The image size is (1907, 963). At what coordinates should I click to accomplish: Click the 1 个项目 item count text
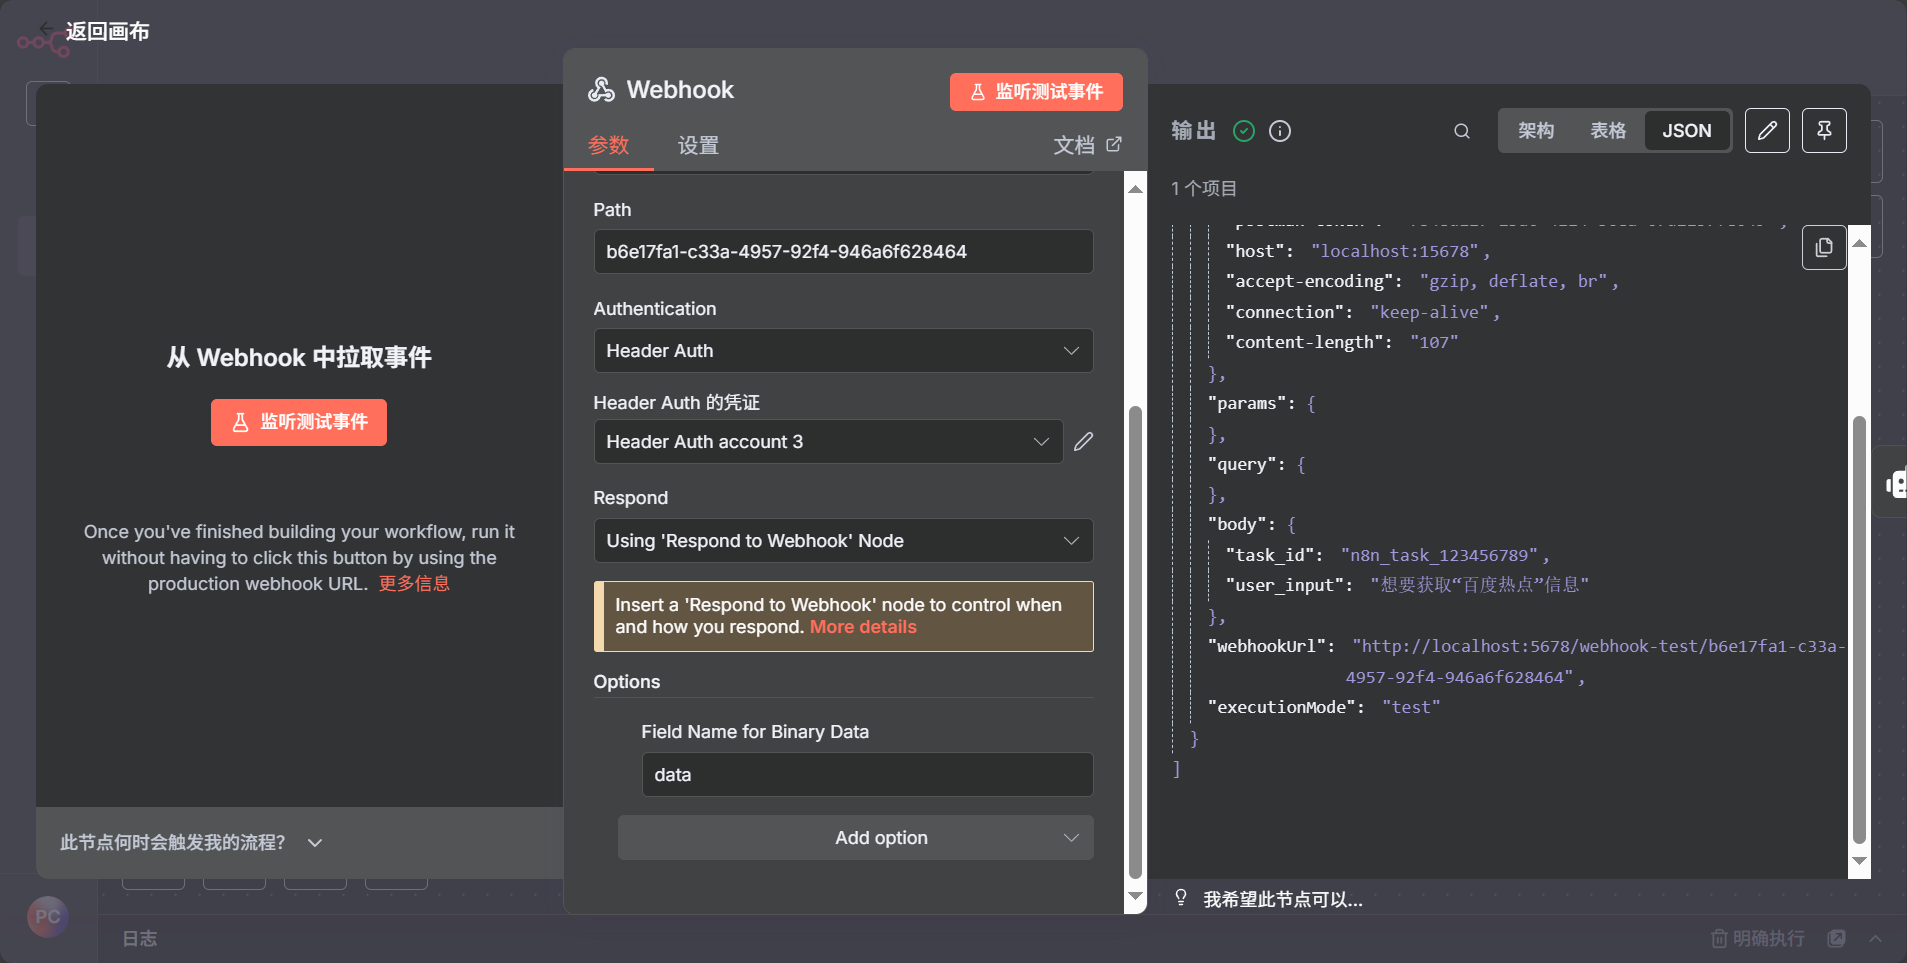(x=1204, y=189)
